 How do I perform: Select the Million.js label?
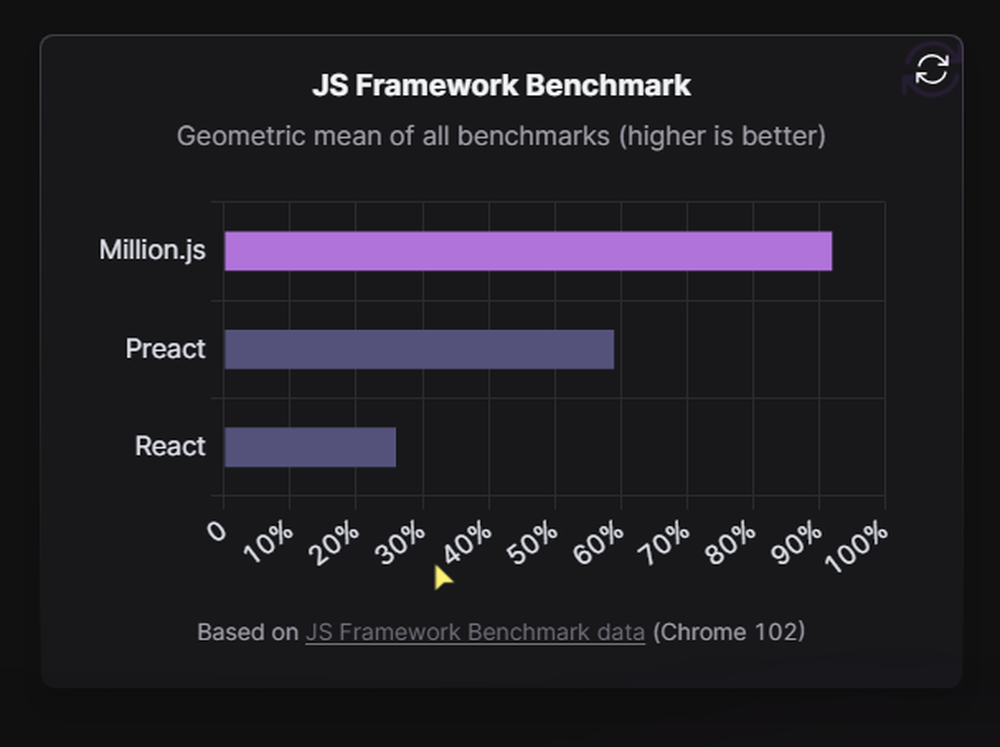(x=151, y=250)
